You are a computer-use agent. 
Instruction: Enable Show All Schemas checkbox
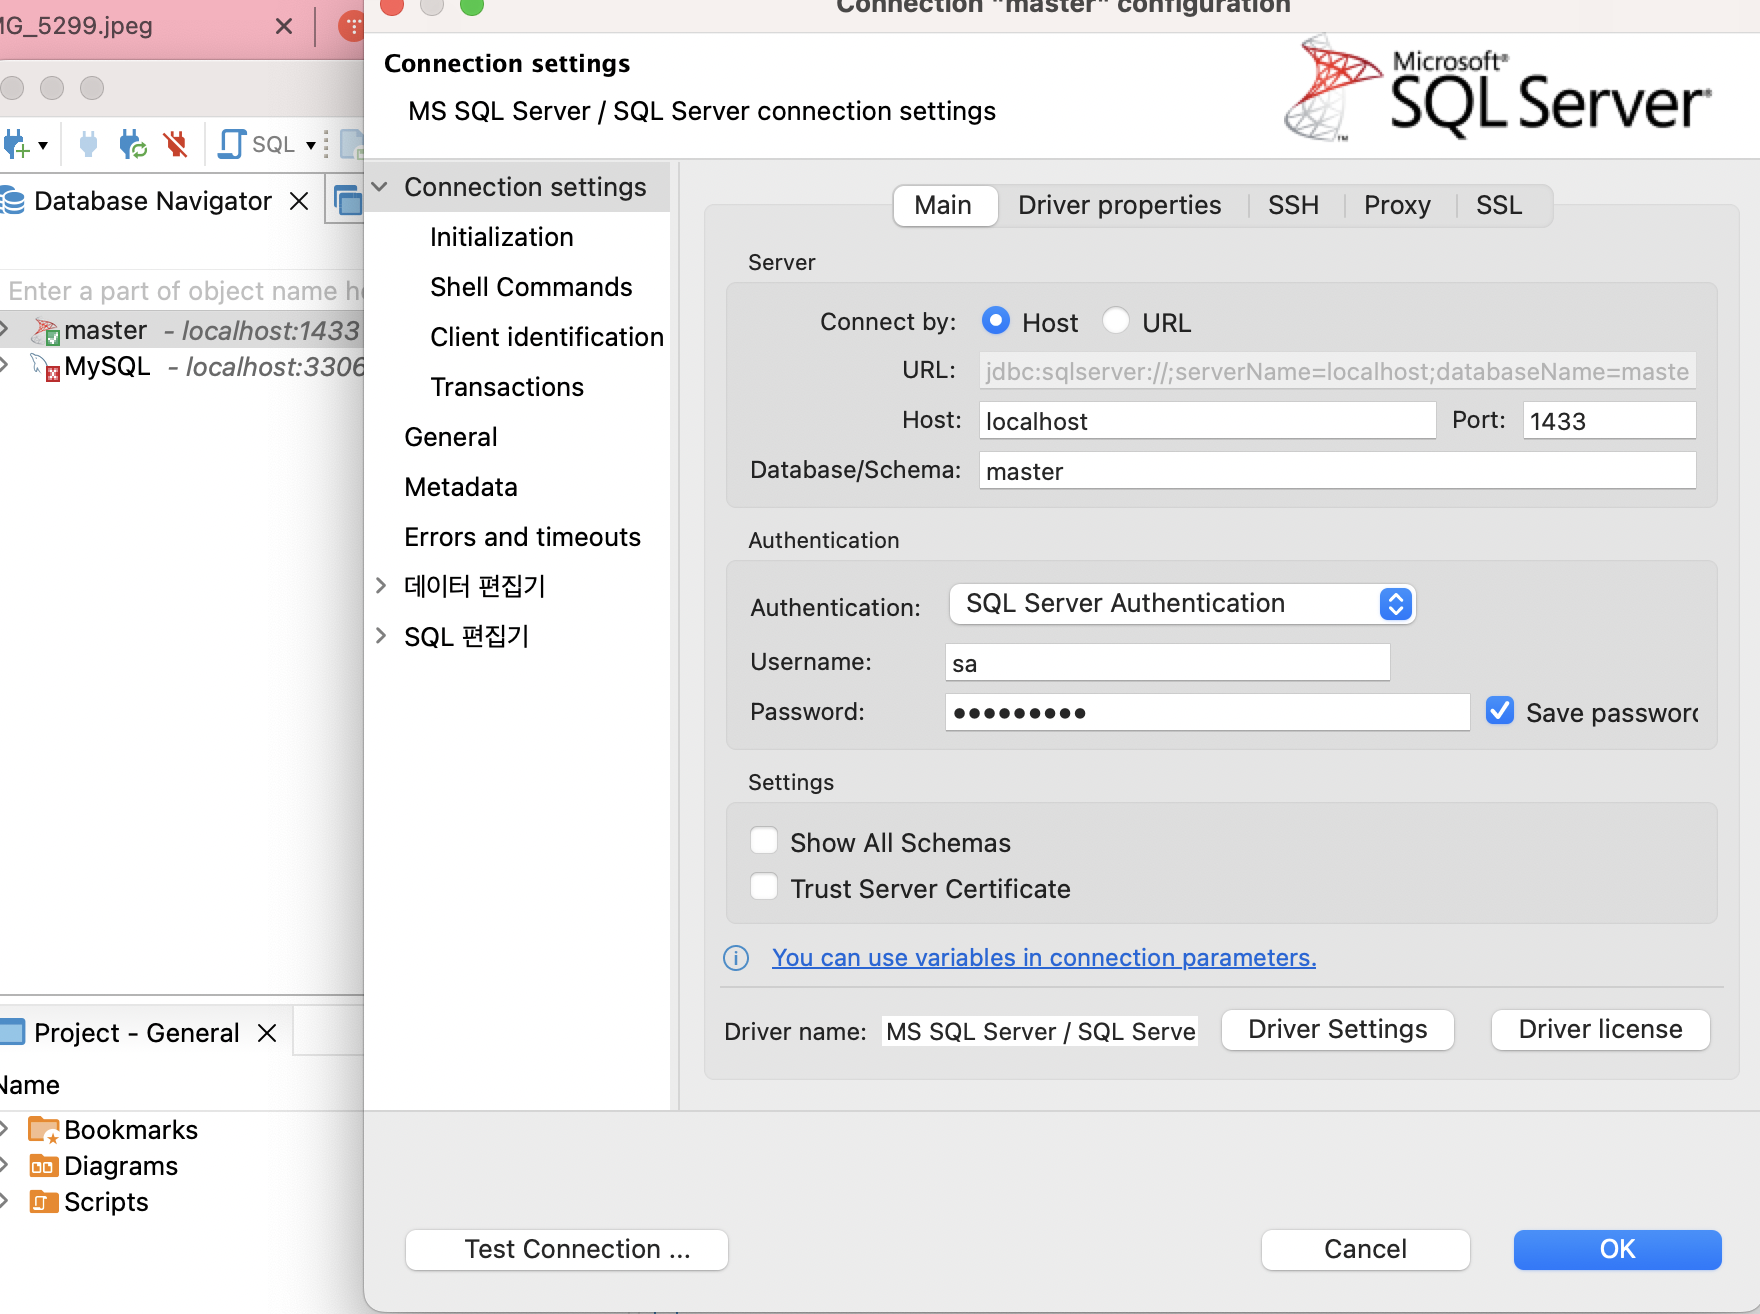(764, 841)
